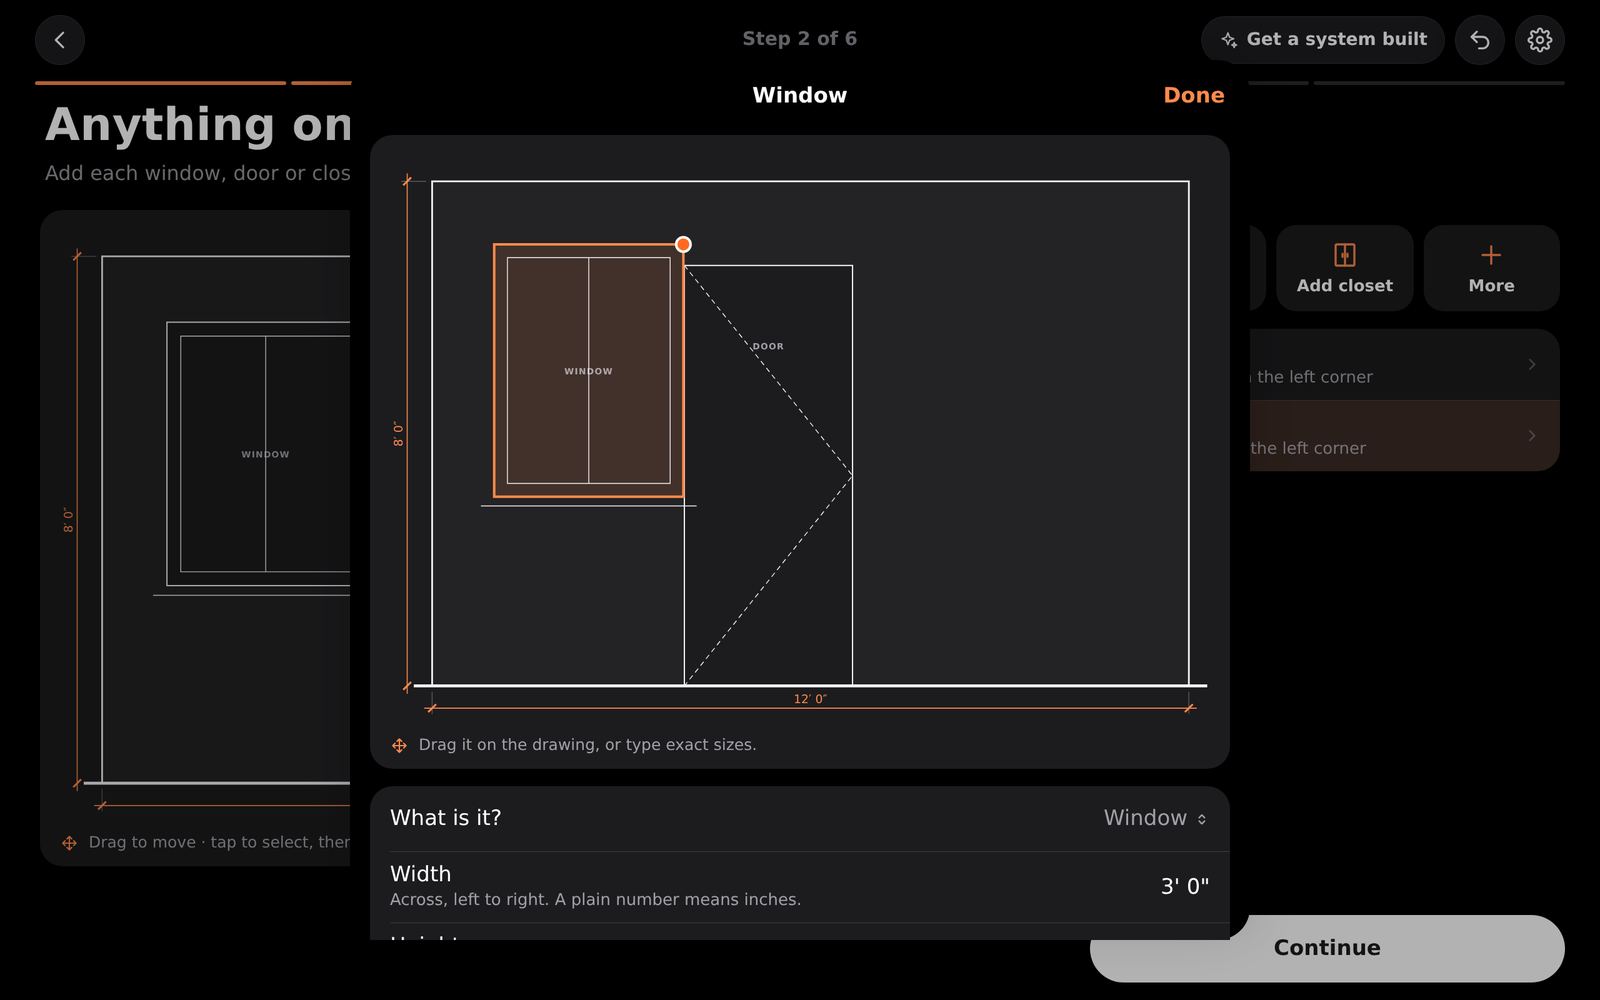Click the undo arrow icon
This screenshot has height=1000, width=1600.
[1480, 40]
